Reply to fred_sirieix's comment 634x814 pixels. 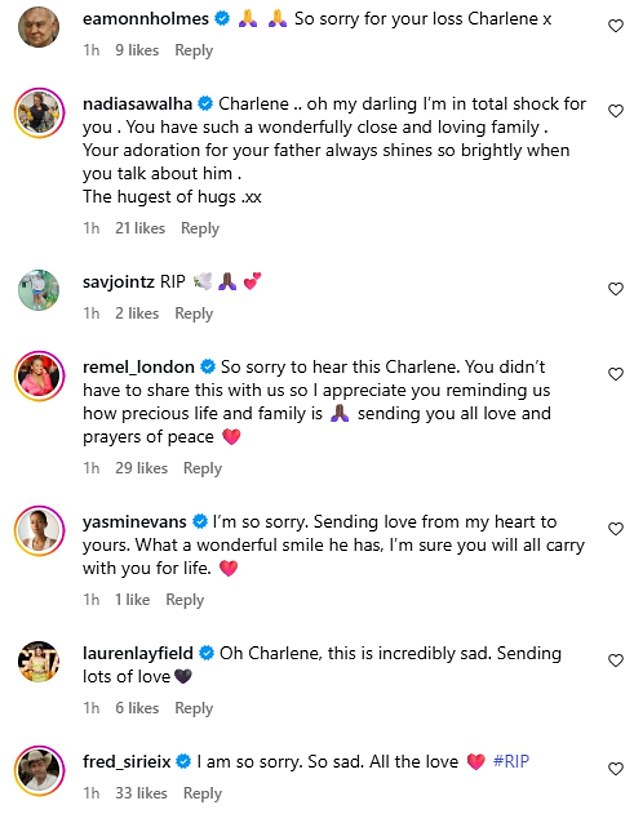[202, 793]
